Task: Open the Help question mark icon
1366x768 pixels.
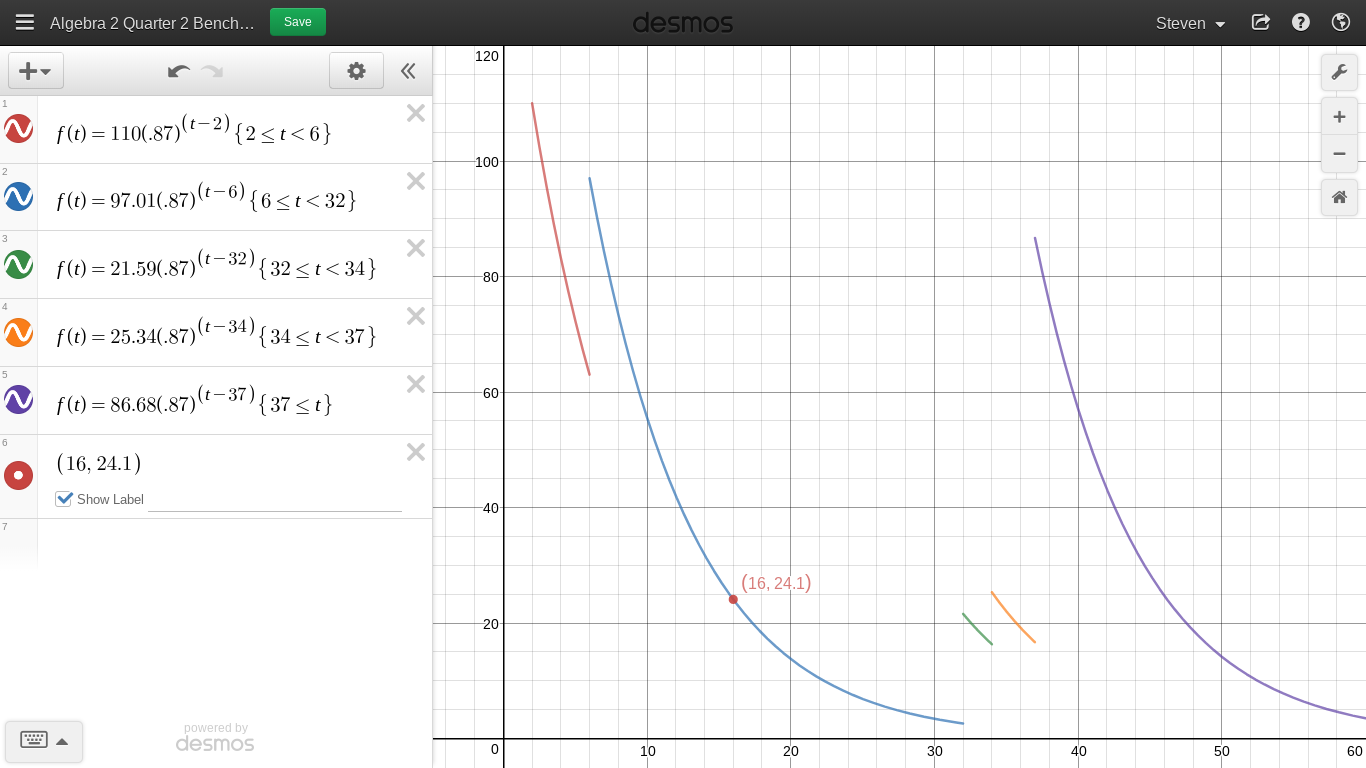Action: click(1301, 22)
